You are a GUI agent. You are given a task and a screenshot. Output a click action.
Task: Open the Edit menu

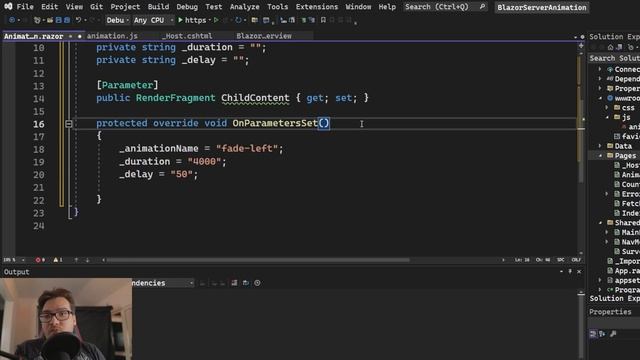click(49, 7)
